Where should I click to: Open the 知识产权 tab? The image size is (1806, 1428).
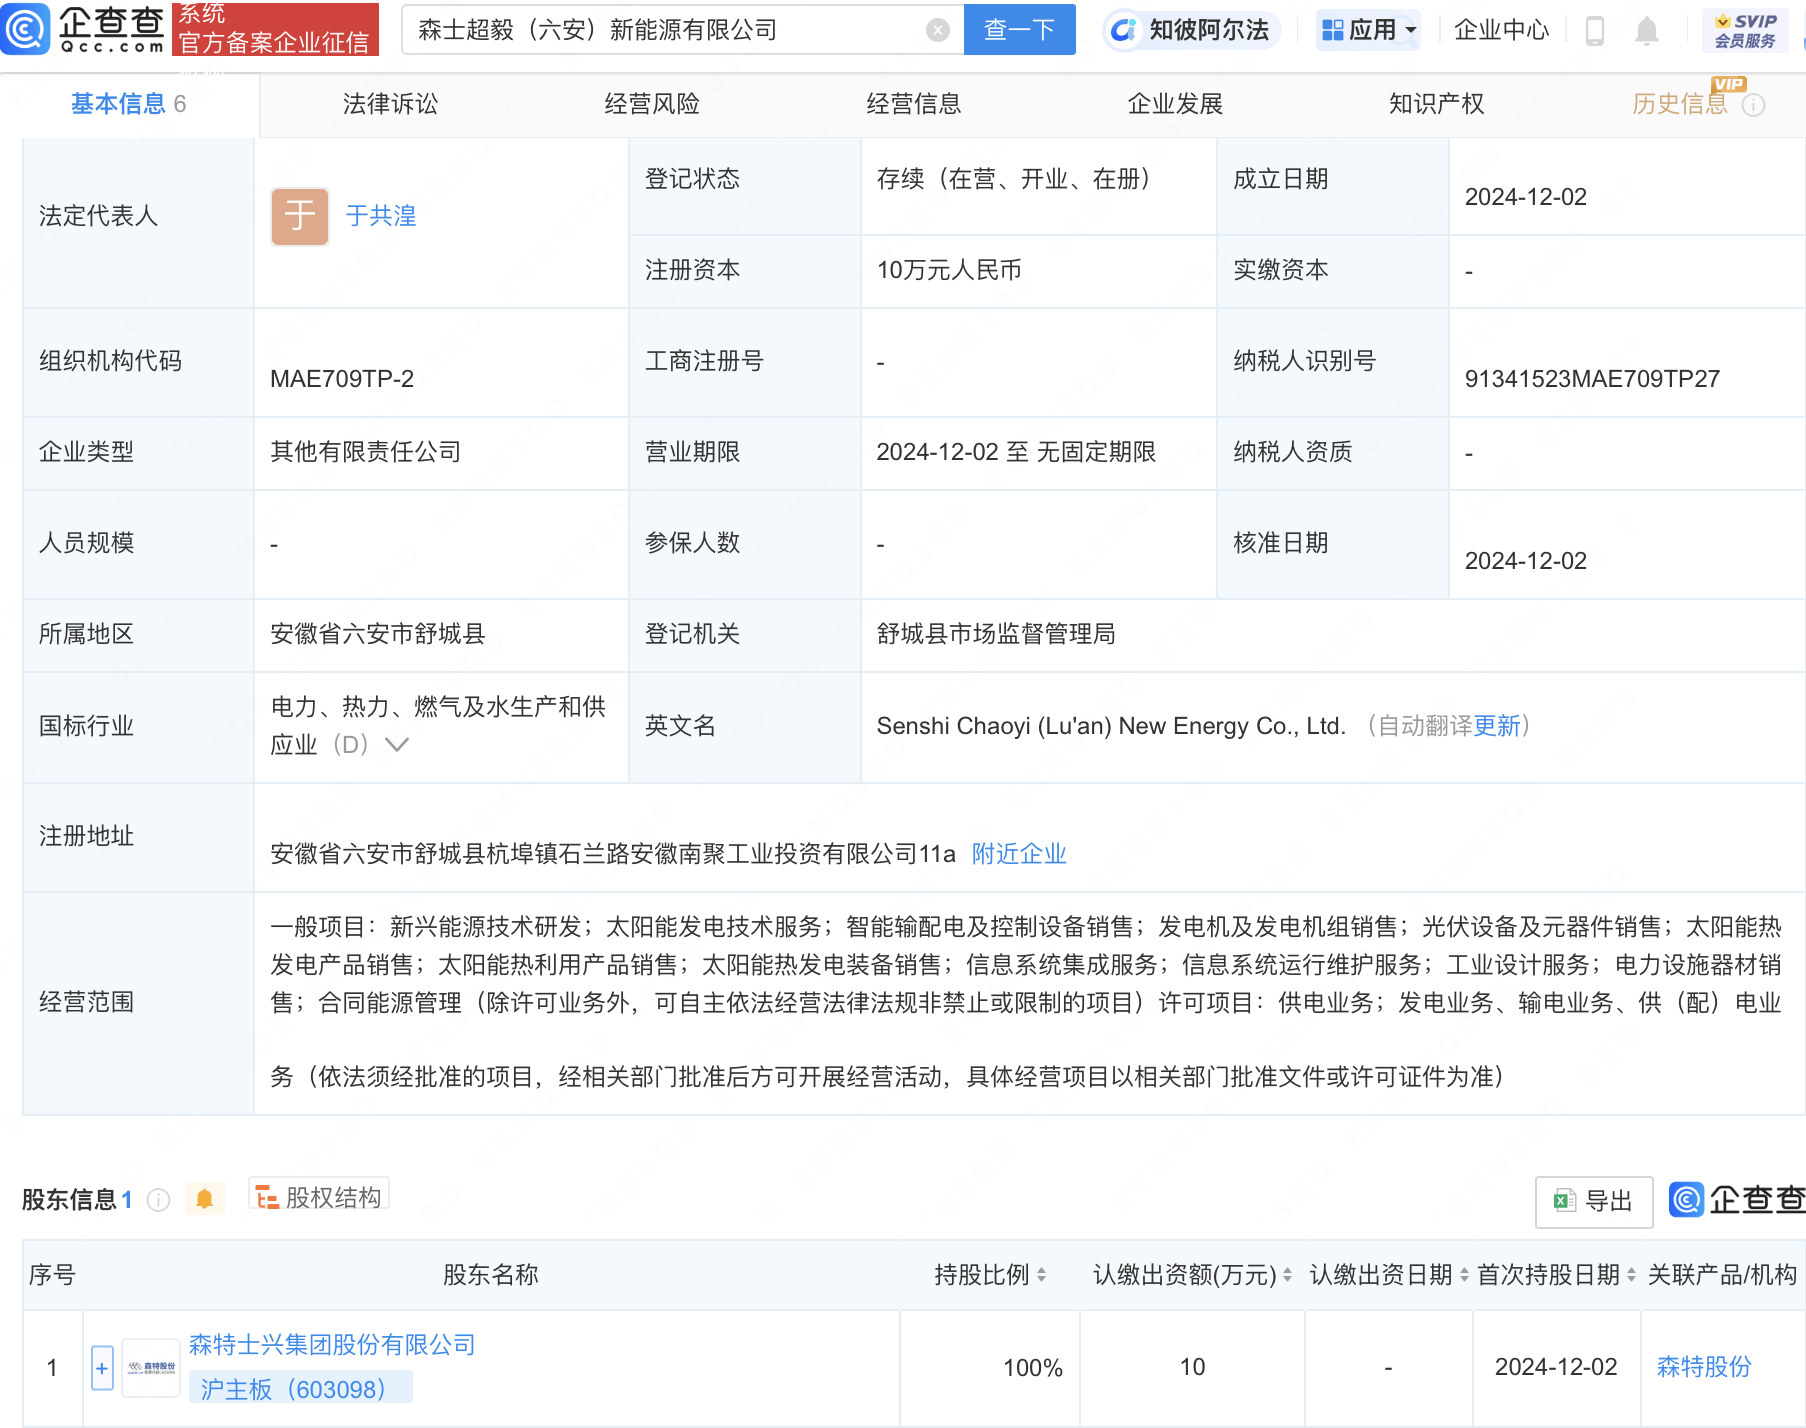pos(1434,103)
